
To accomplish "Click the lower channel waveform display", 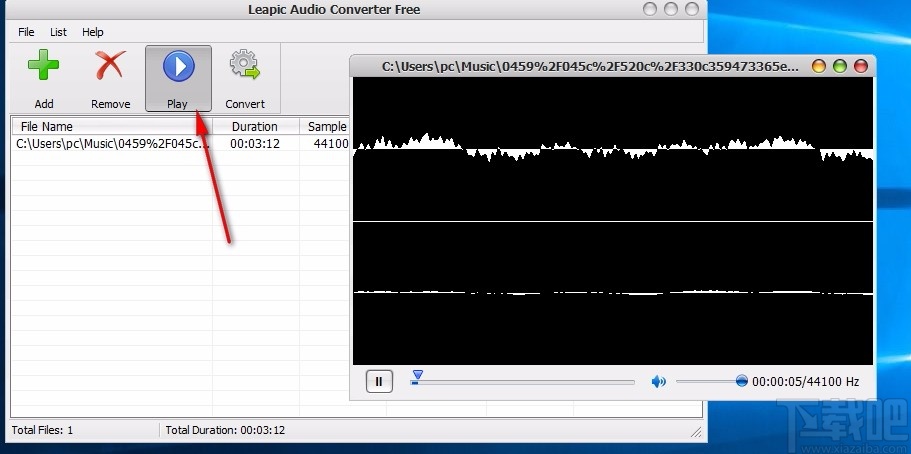I will 613,293.
